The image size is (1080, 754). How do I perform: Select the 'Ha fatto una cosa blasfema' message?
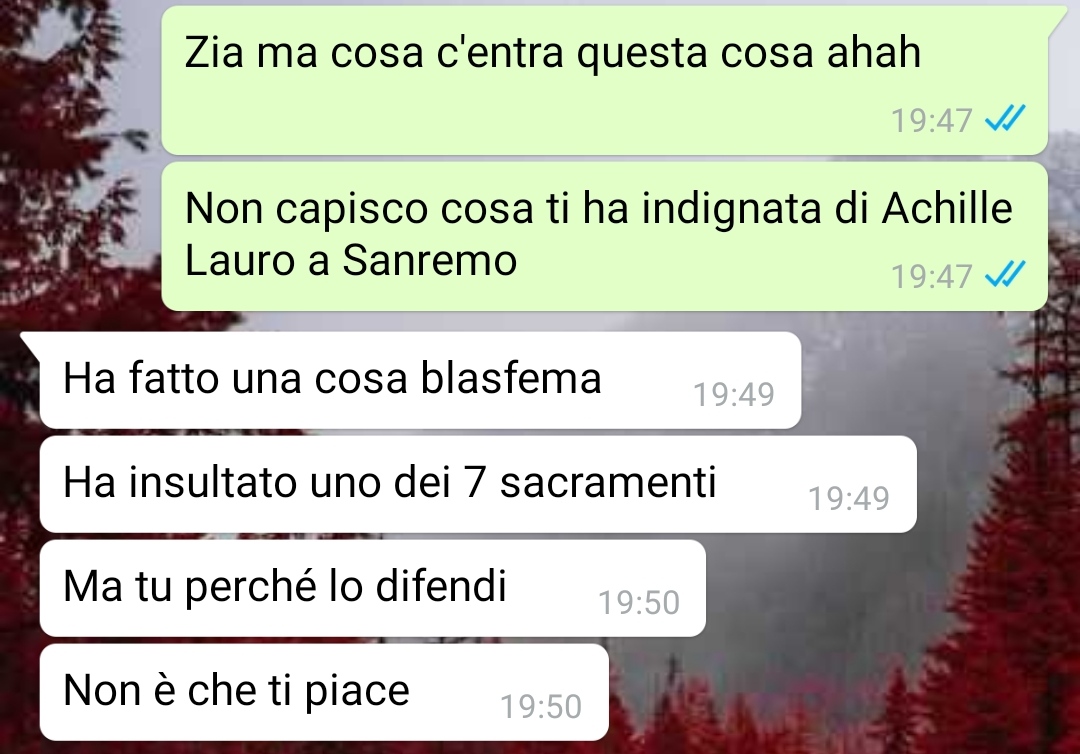tap(421, 380)
